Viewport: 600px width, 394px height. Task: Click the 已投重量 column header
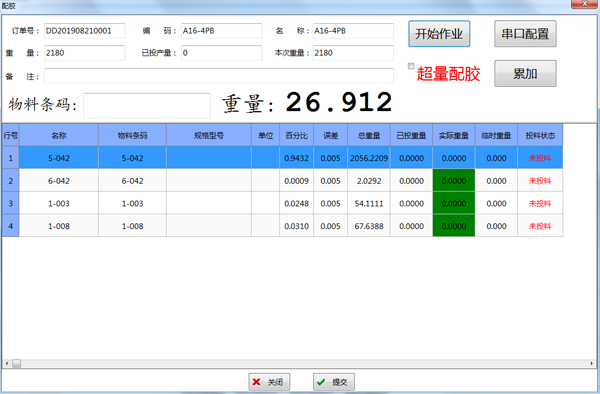click(411, 135)
